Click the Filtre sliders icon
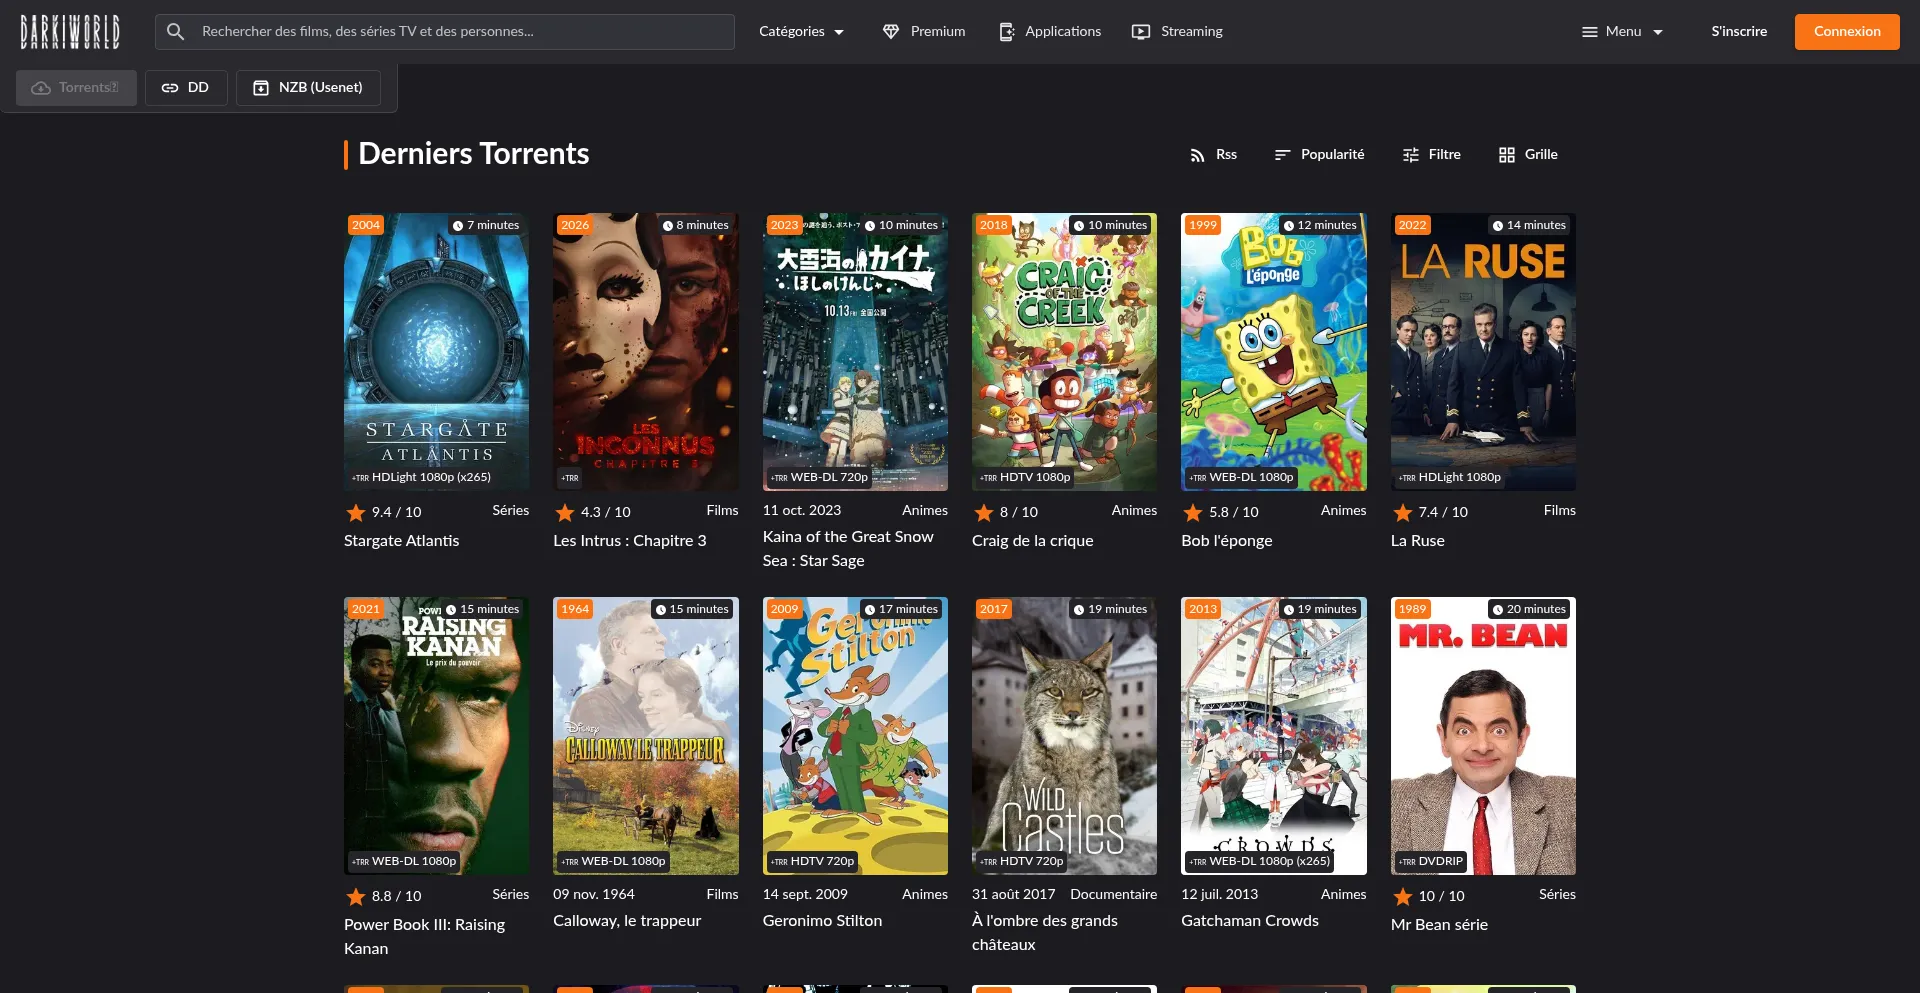The width and height of the screenshot is (1920, 993). (x=1411, y=155)
